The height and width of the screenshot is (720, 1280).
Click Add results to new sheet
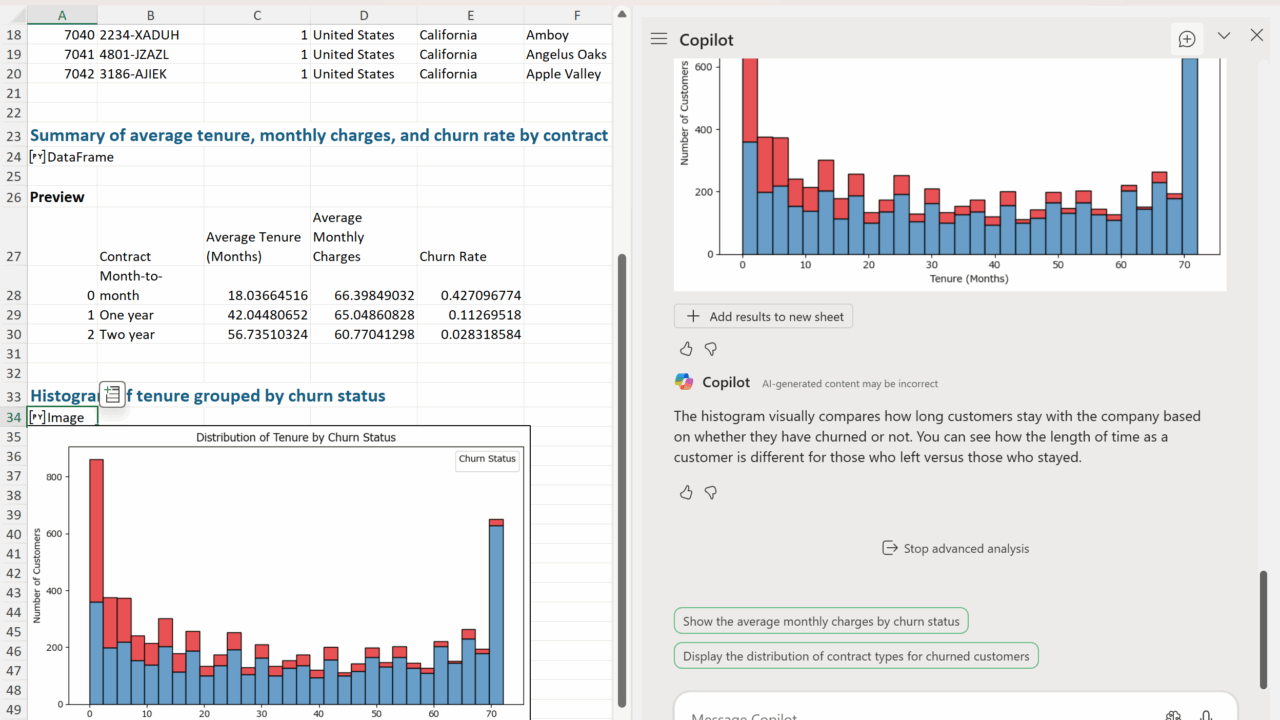point(764,317)
